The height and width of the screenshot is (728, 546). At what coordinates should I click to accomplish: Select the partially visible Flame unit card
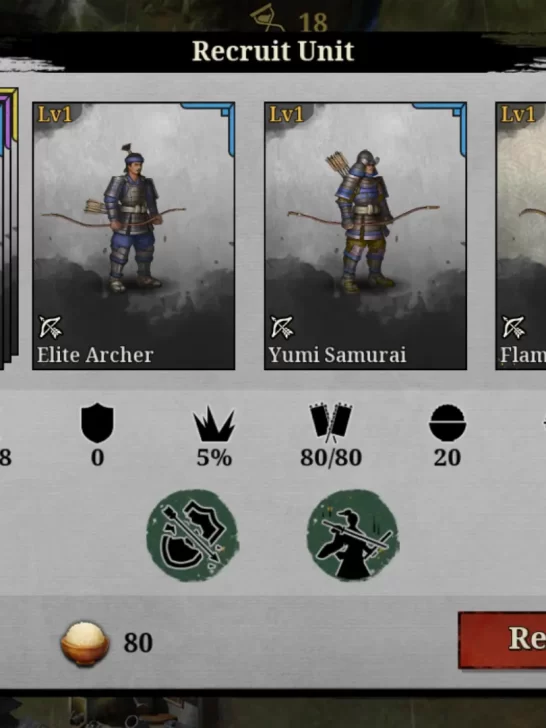tap(520, 236)
